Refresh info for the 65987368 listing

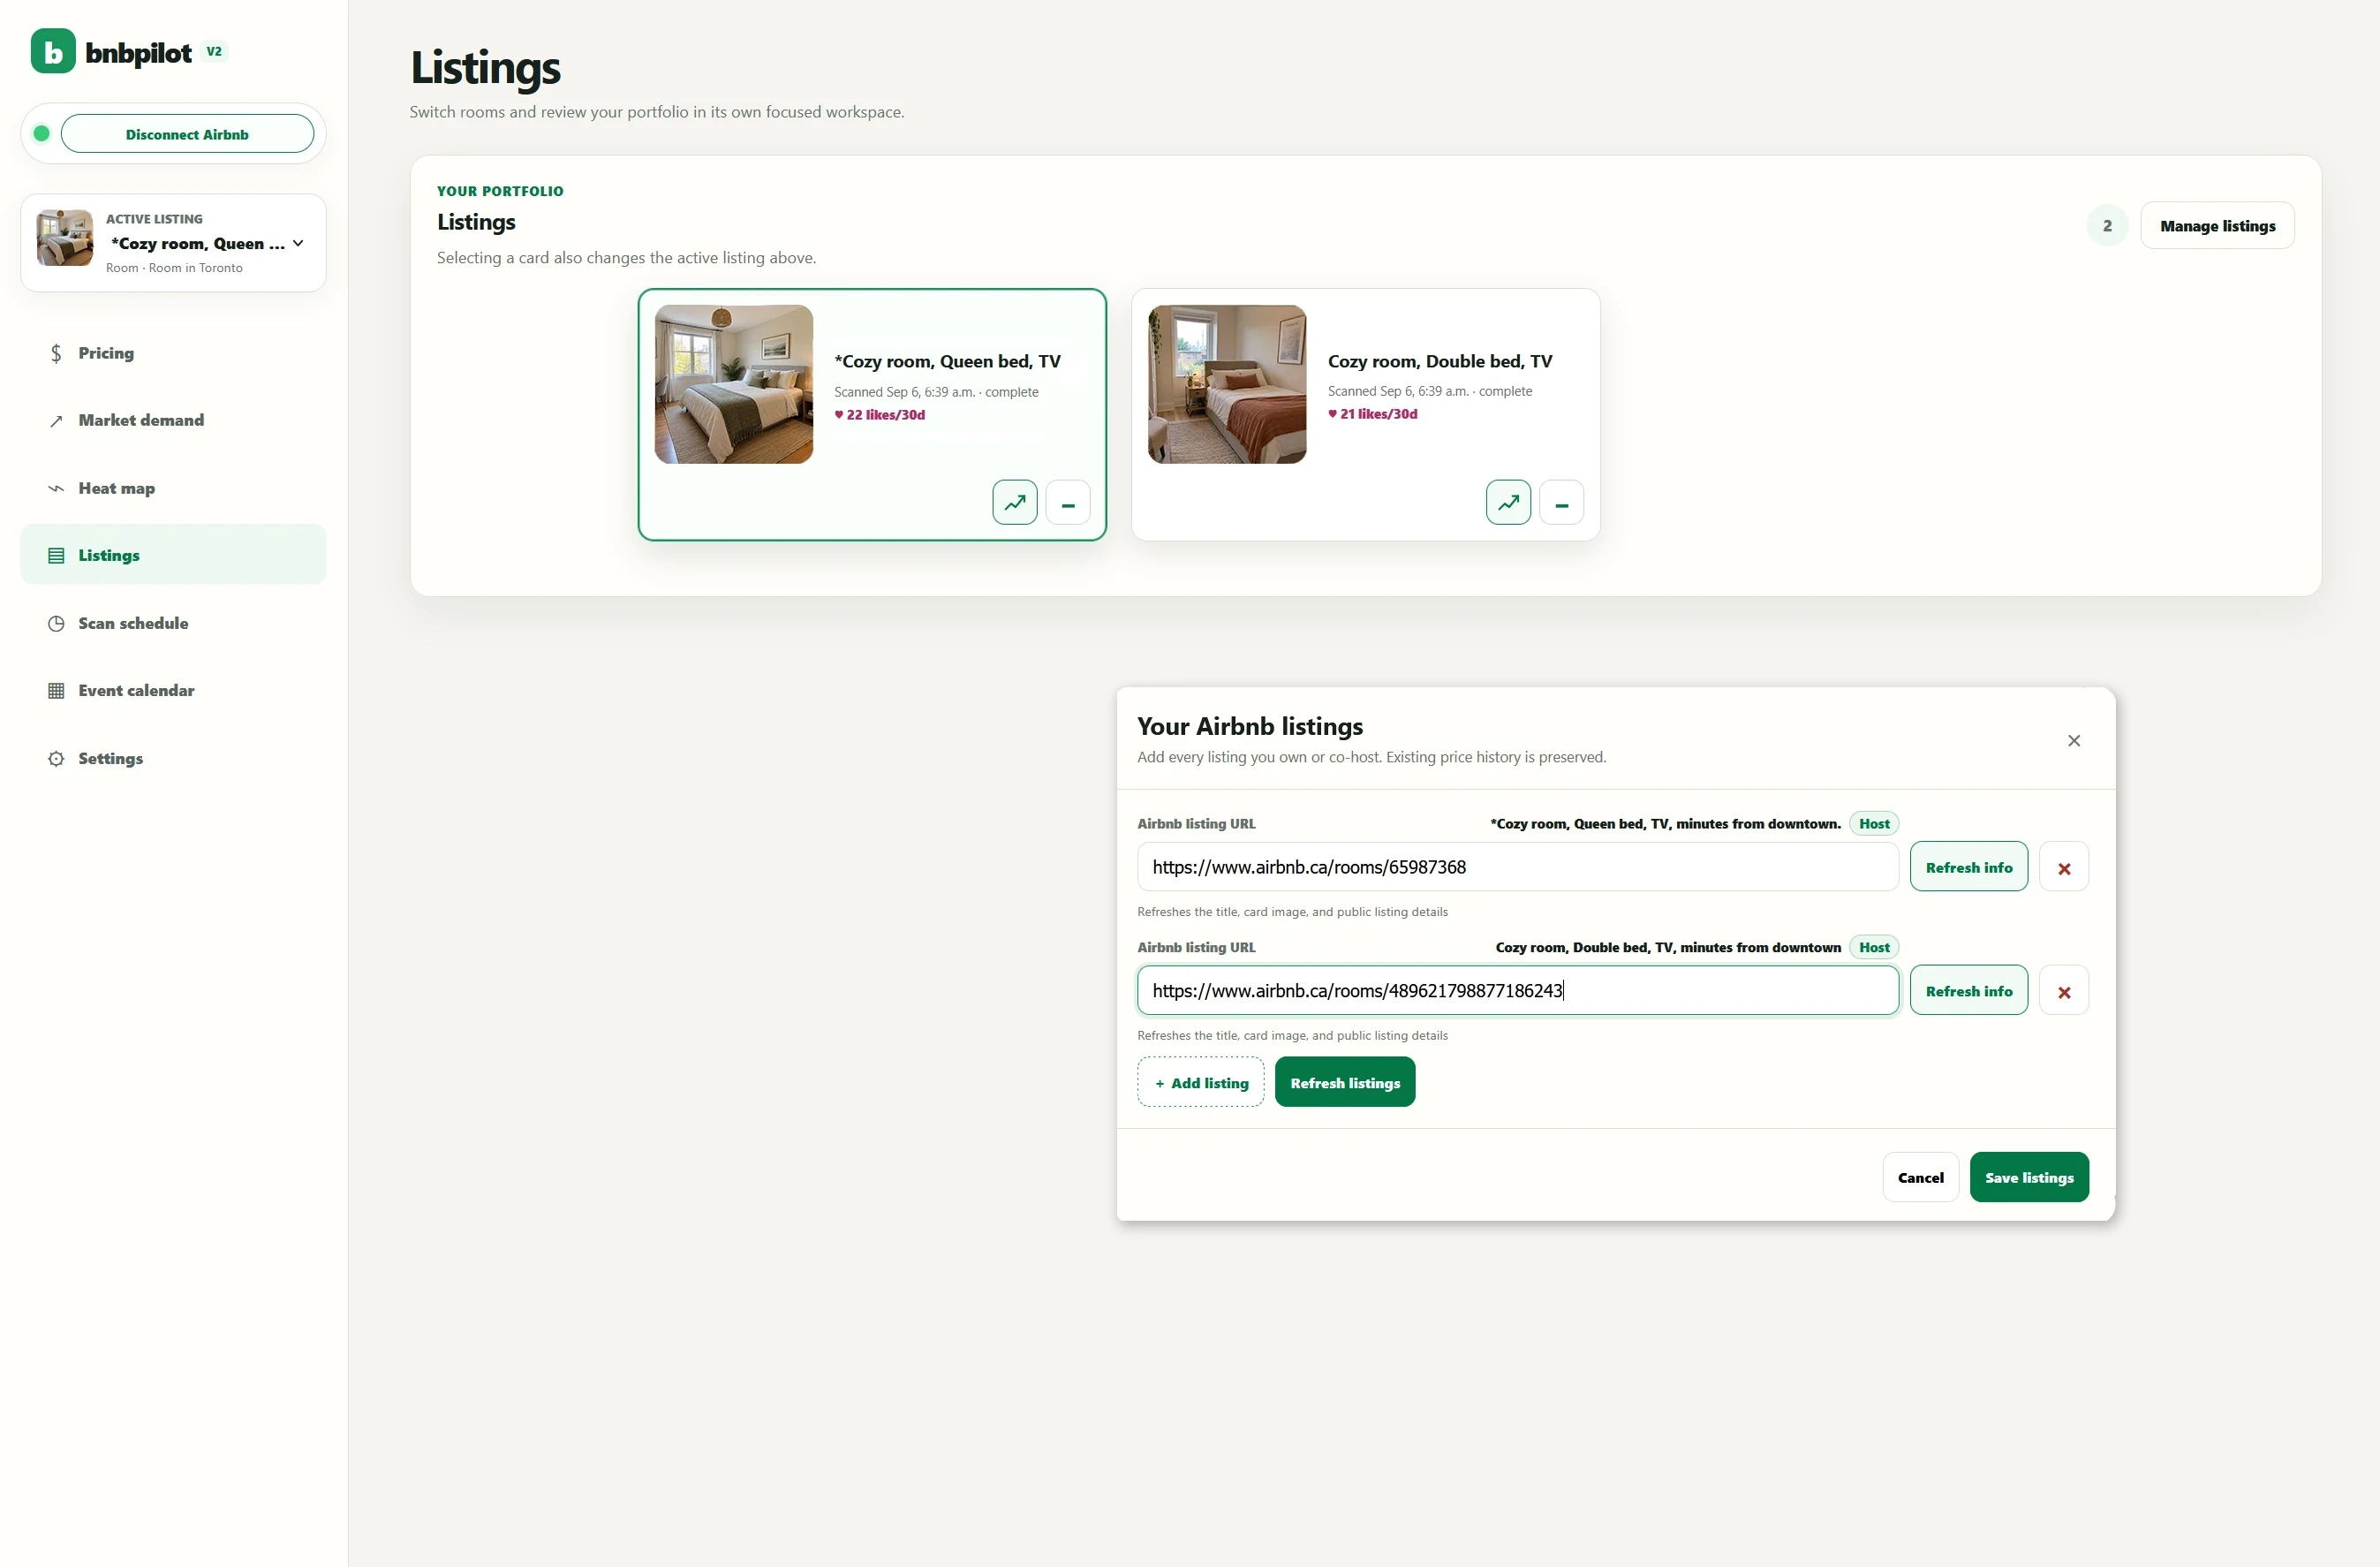click(x=1968, y=867)
